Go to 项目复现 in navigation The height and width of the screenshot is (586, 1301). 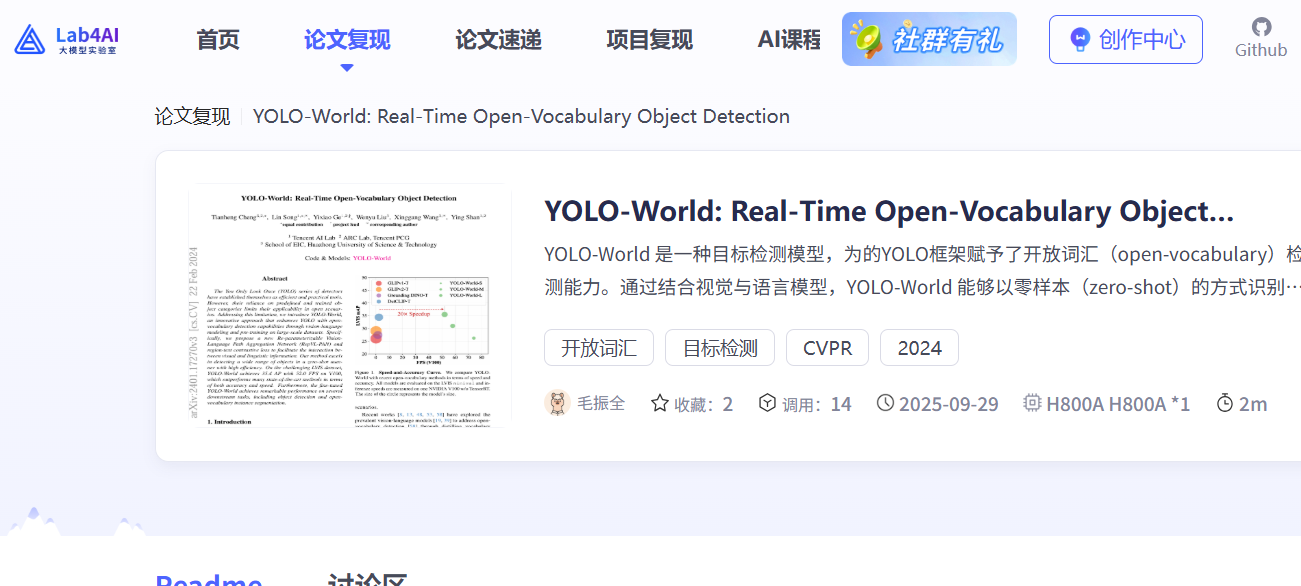649,40
